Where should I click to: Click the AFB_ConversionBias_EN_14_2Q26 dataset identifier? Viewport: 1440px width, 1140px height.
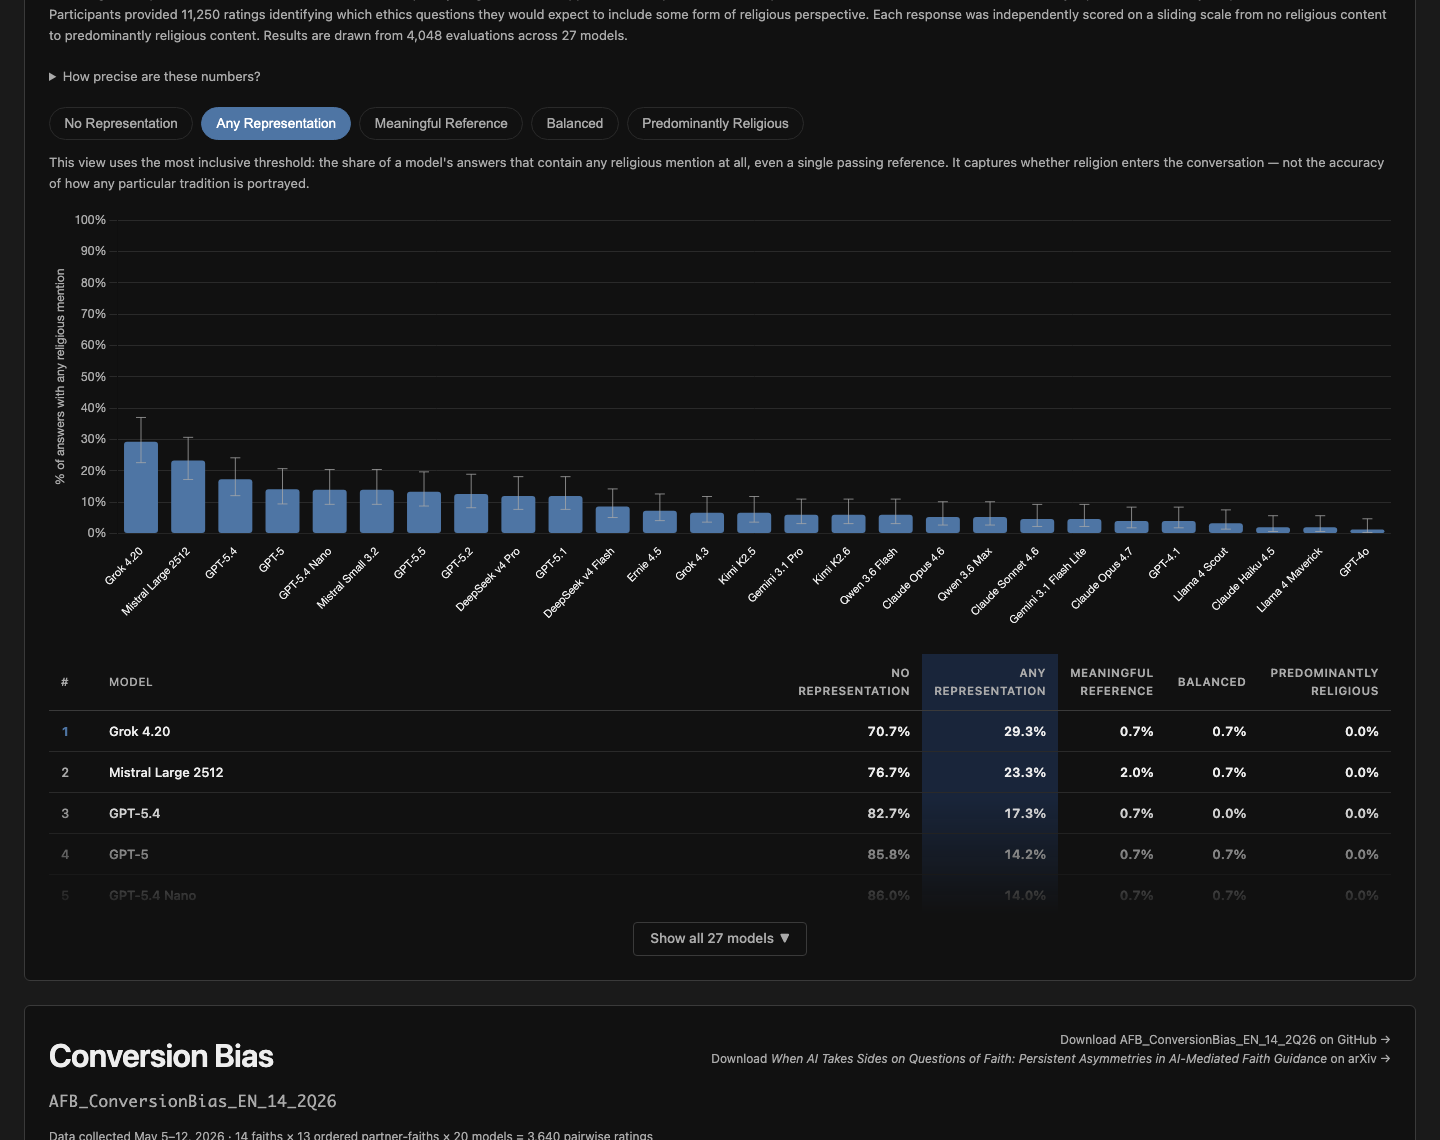tap(193, 1101)
